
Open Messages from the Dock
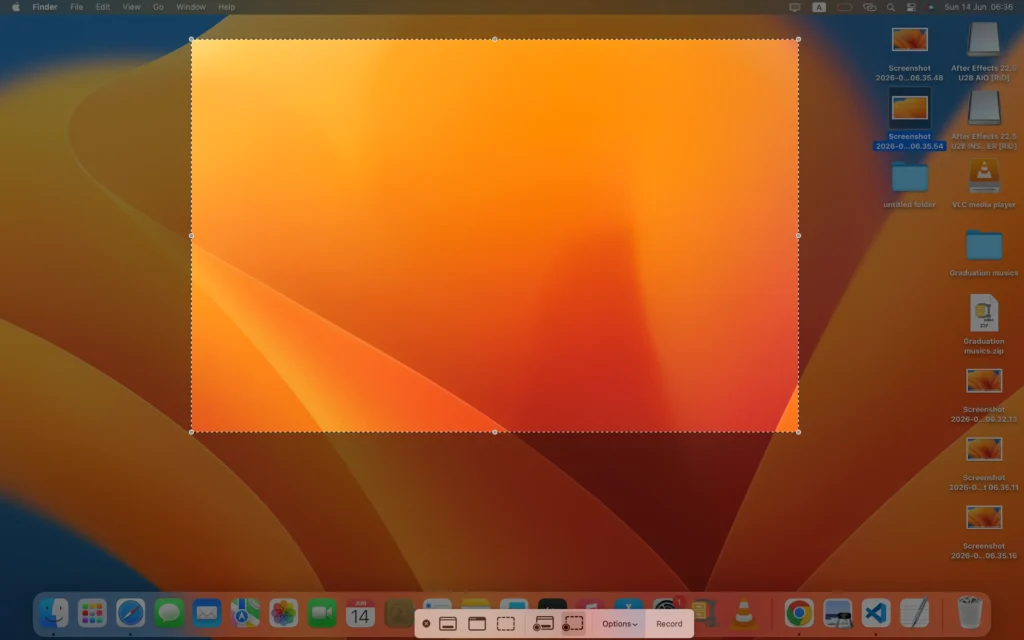(x=168, y=613)
